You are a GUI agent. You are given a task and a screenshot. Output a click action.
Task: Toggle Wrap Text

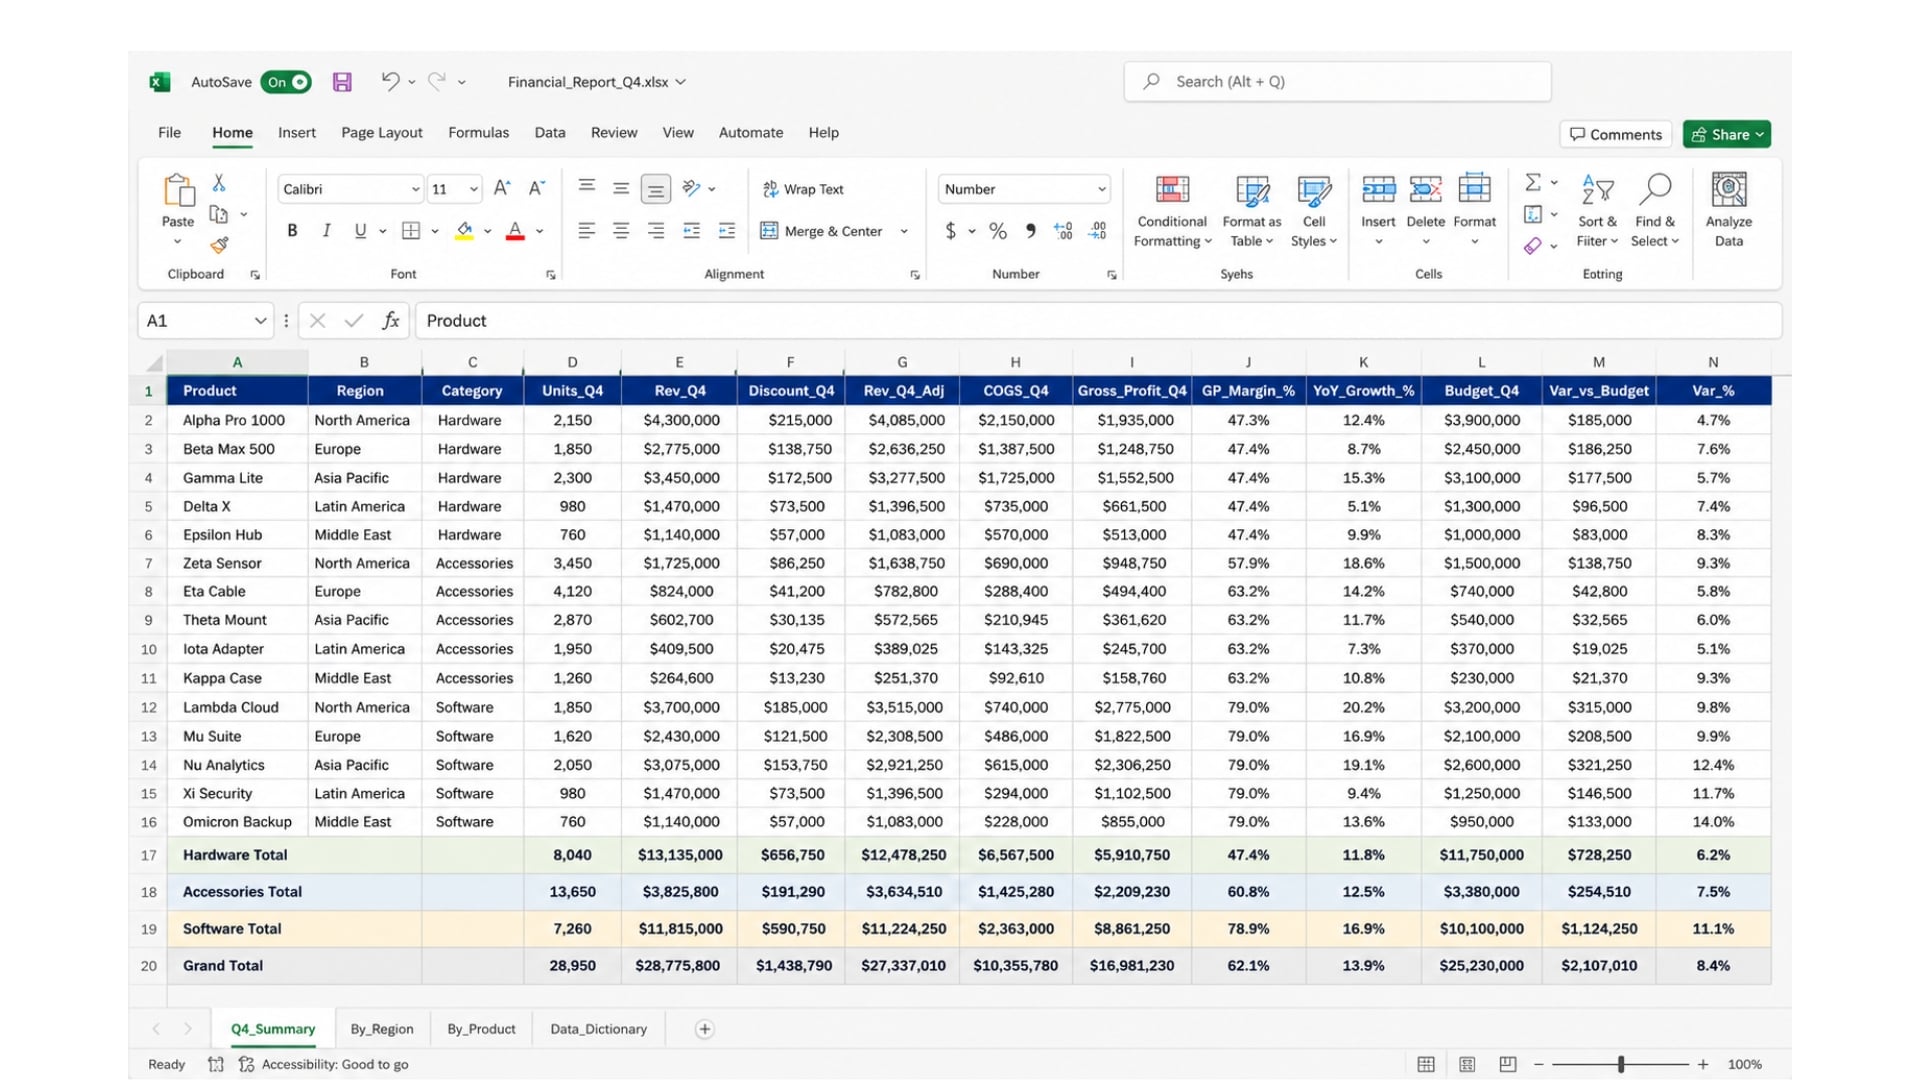pyautogui.click(x=803, y=189)
